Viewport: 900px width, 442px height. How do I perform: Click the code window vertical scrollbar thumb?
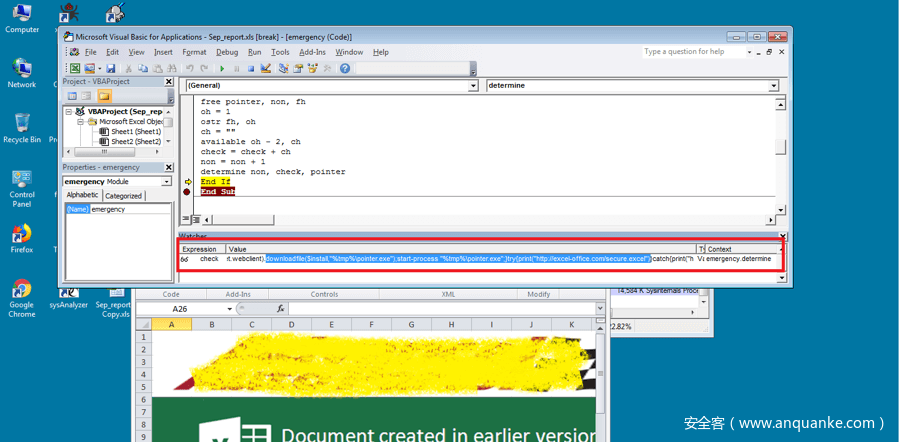(781, 147)
